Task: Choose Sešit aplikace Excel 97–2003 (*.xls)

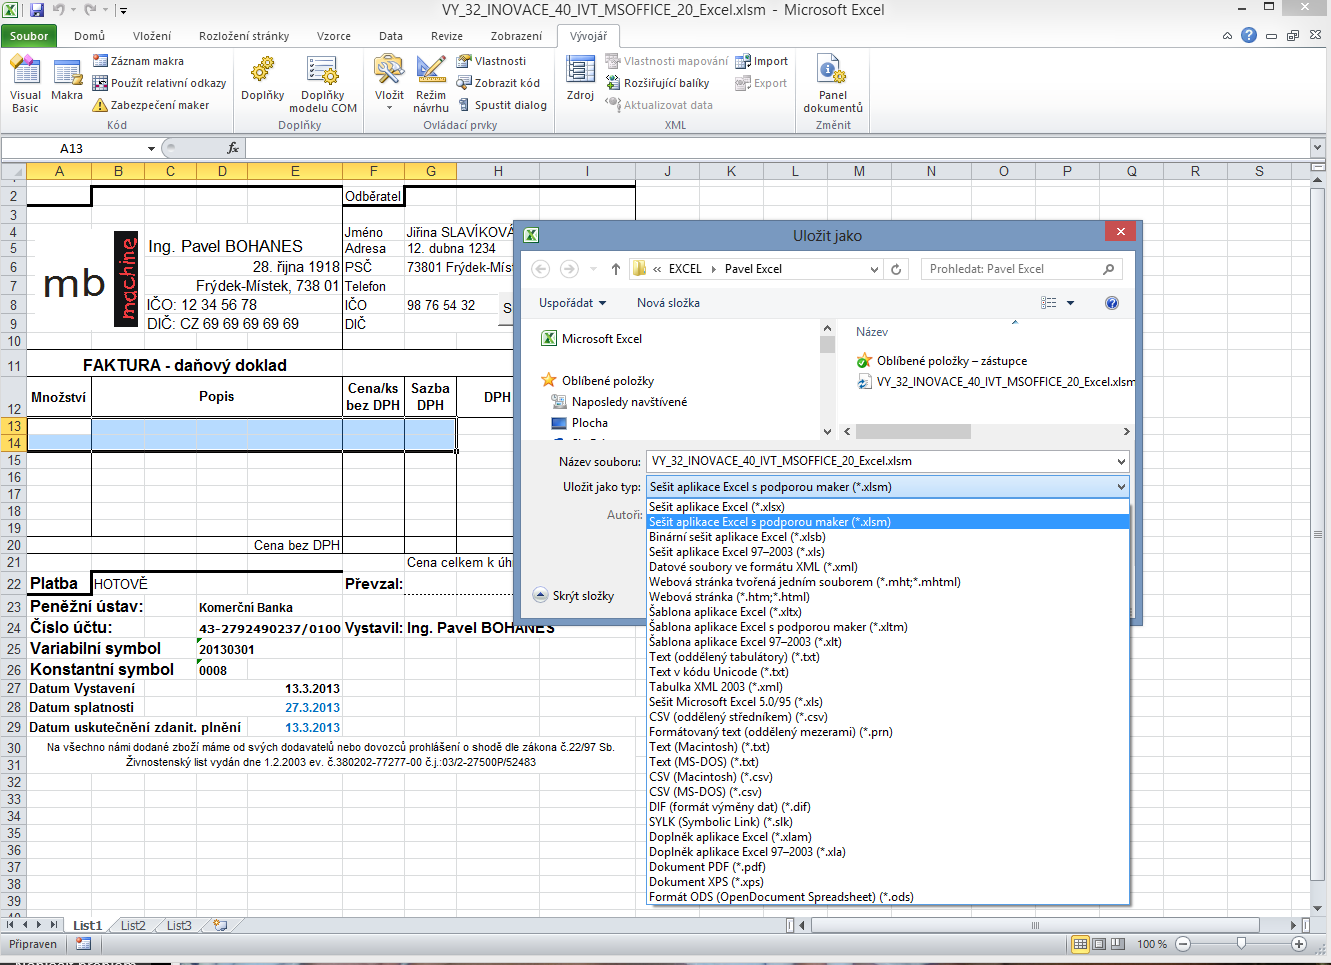Action: coord(888,552)
